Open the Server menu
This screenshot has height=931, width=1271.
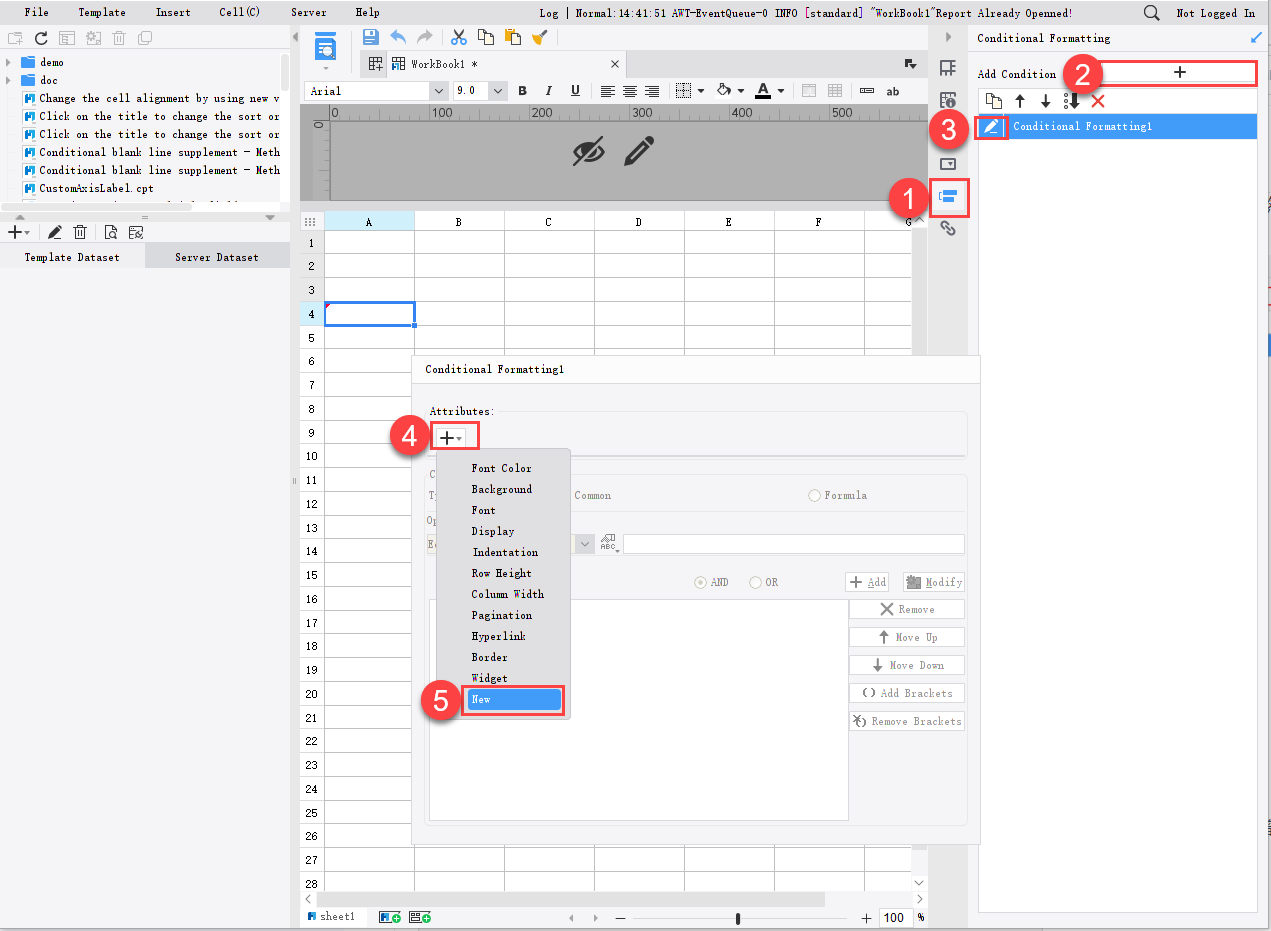(309, 12)
